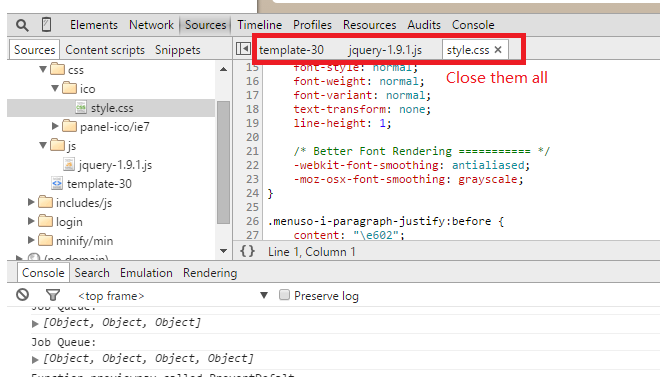Open the Resources panel
Screen dimensions: 672x378
pos(369,25)
